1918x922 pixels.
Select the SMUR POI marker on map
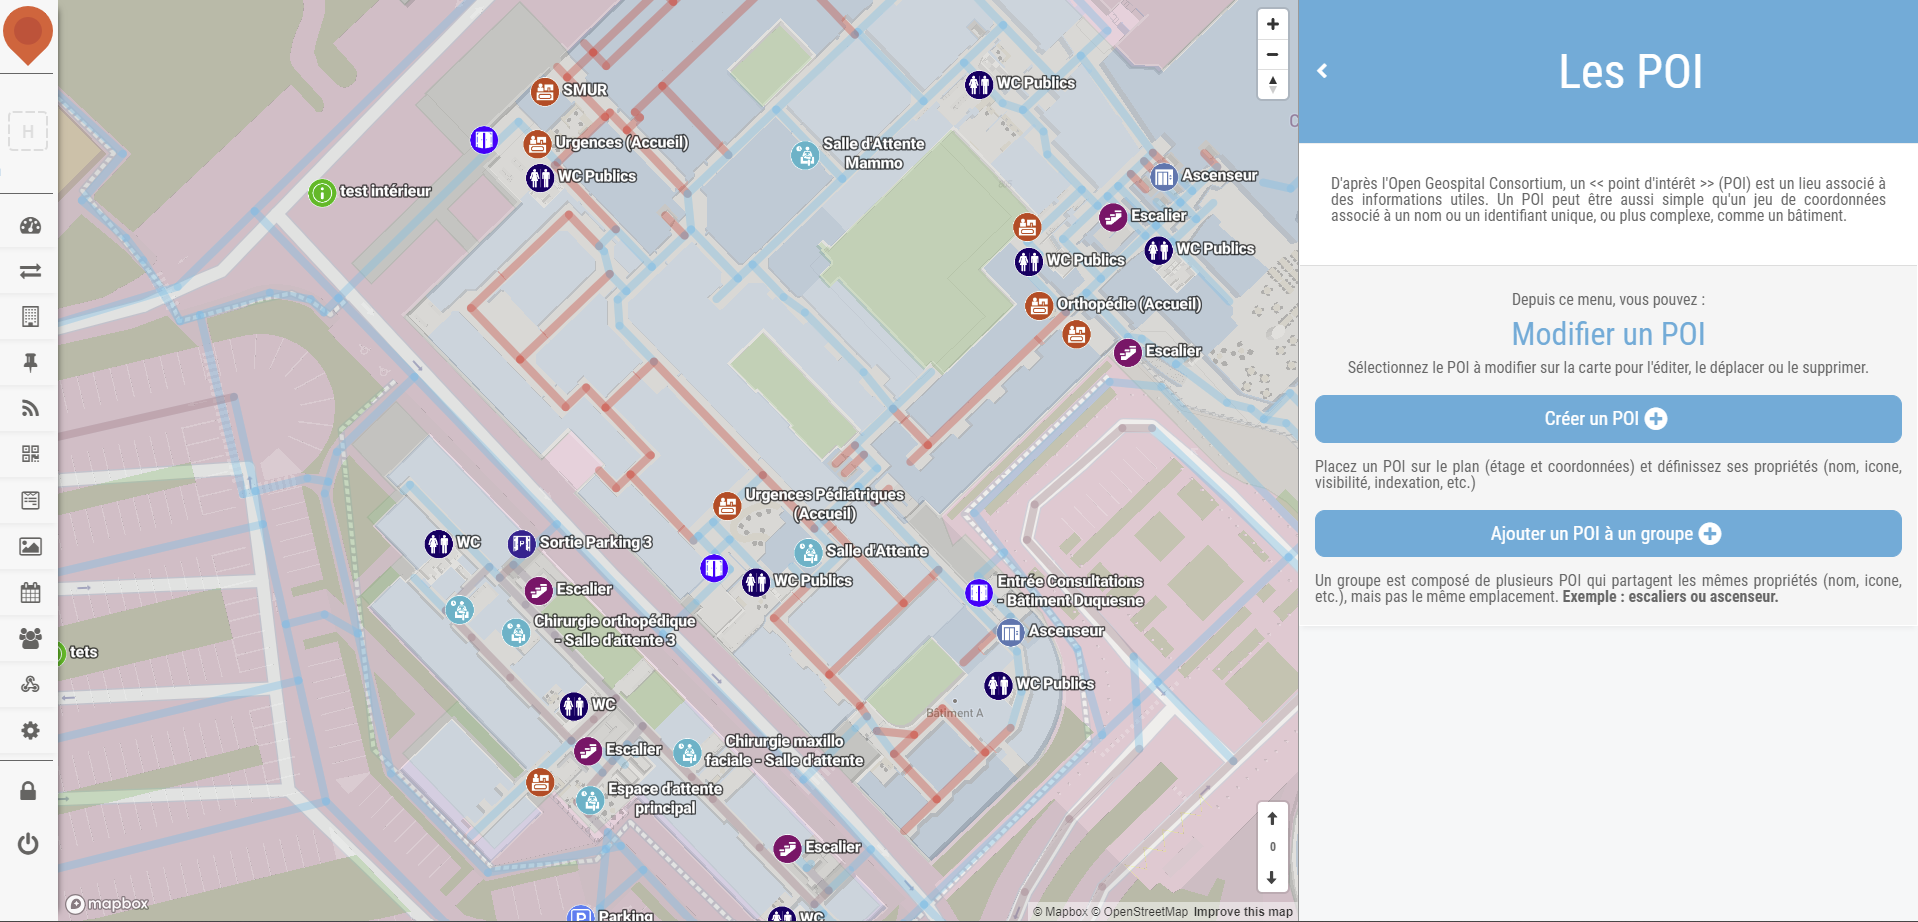click(544, 91)
